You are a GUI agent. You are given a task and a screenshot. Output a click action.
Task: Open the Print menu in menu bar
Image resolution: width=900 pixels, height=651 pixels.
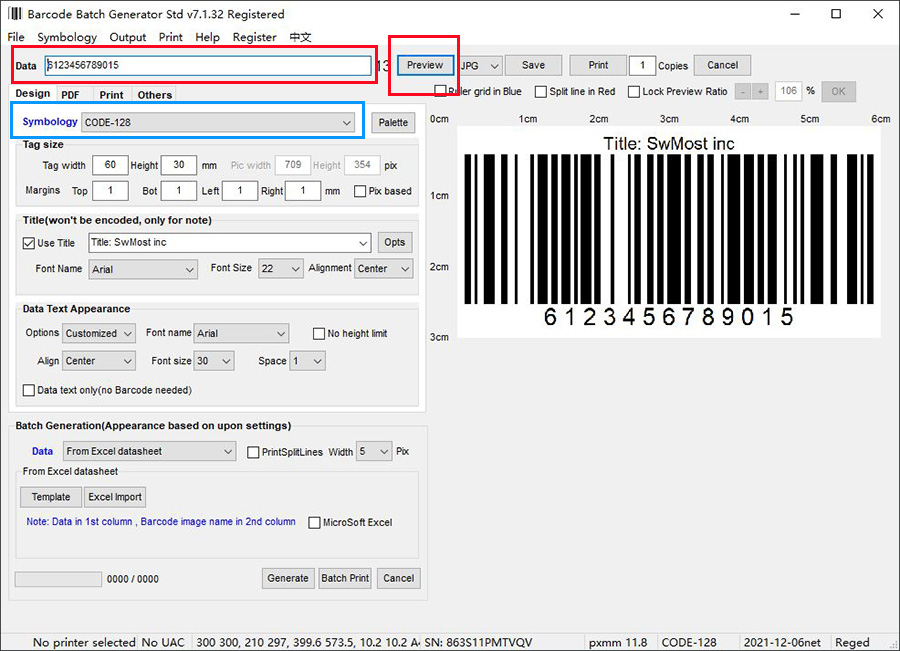(x=170, y=37)
